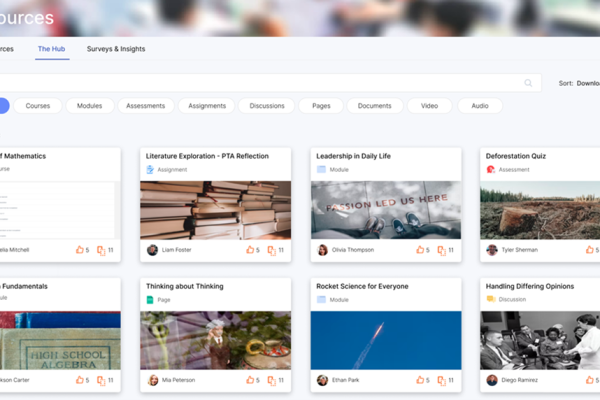Viewport: 600px width, 400px height.
Task: Filter by Video
Action: coord(429,106)
